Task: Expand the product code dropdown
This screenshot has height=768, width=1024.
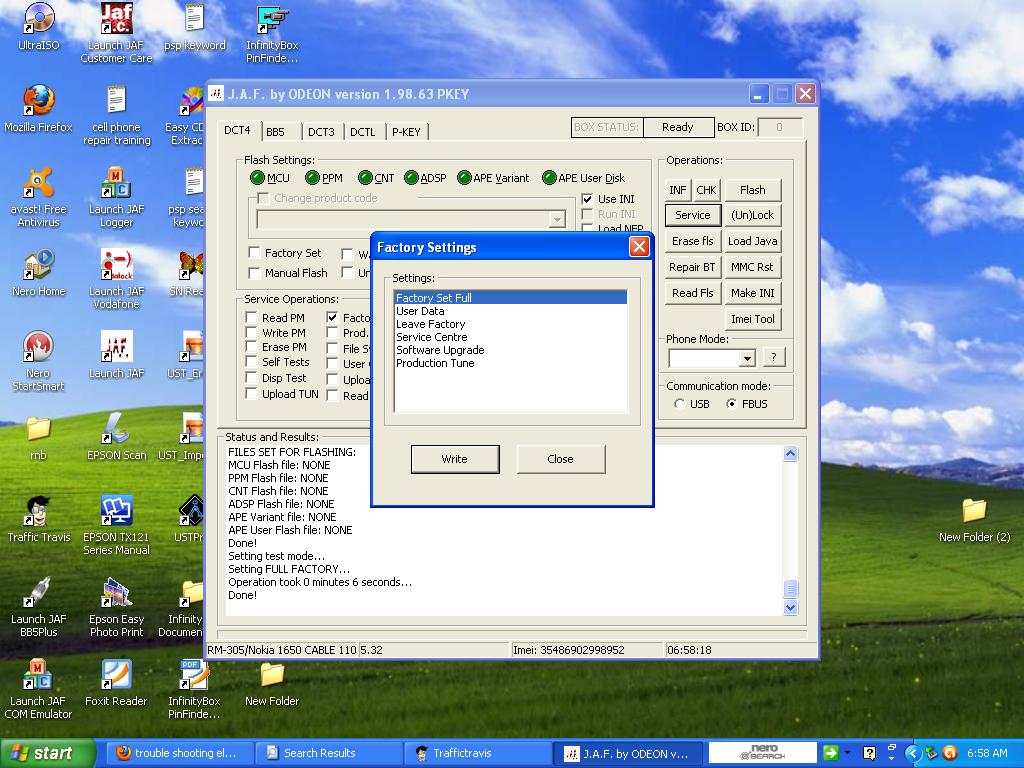Action: [557, 219]
